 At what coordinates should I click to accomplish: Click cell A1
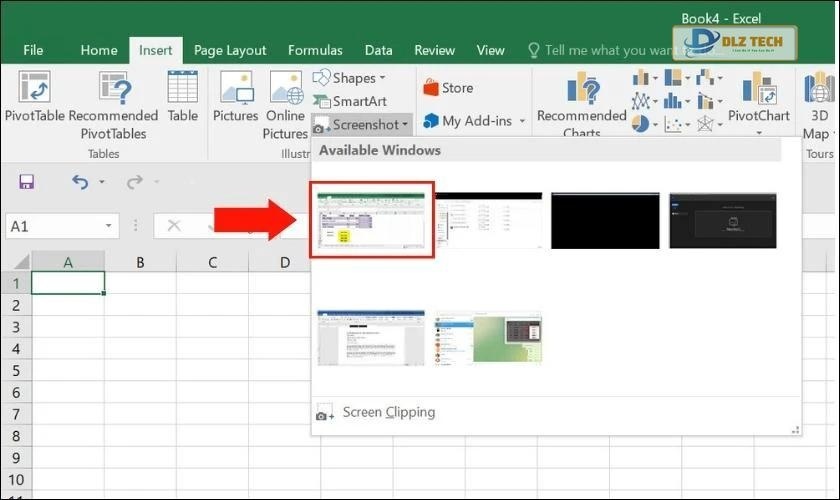pos(68,283)
